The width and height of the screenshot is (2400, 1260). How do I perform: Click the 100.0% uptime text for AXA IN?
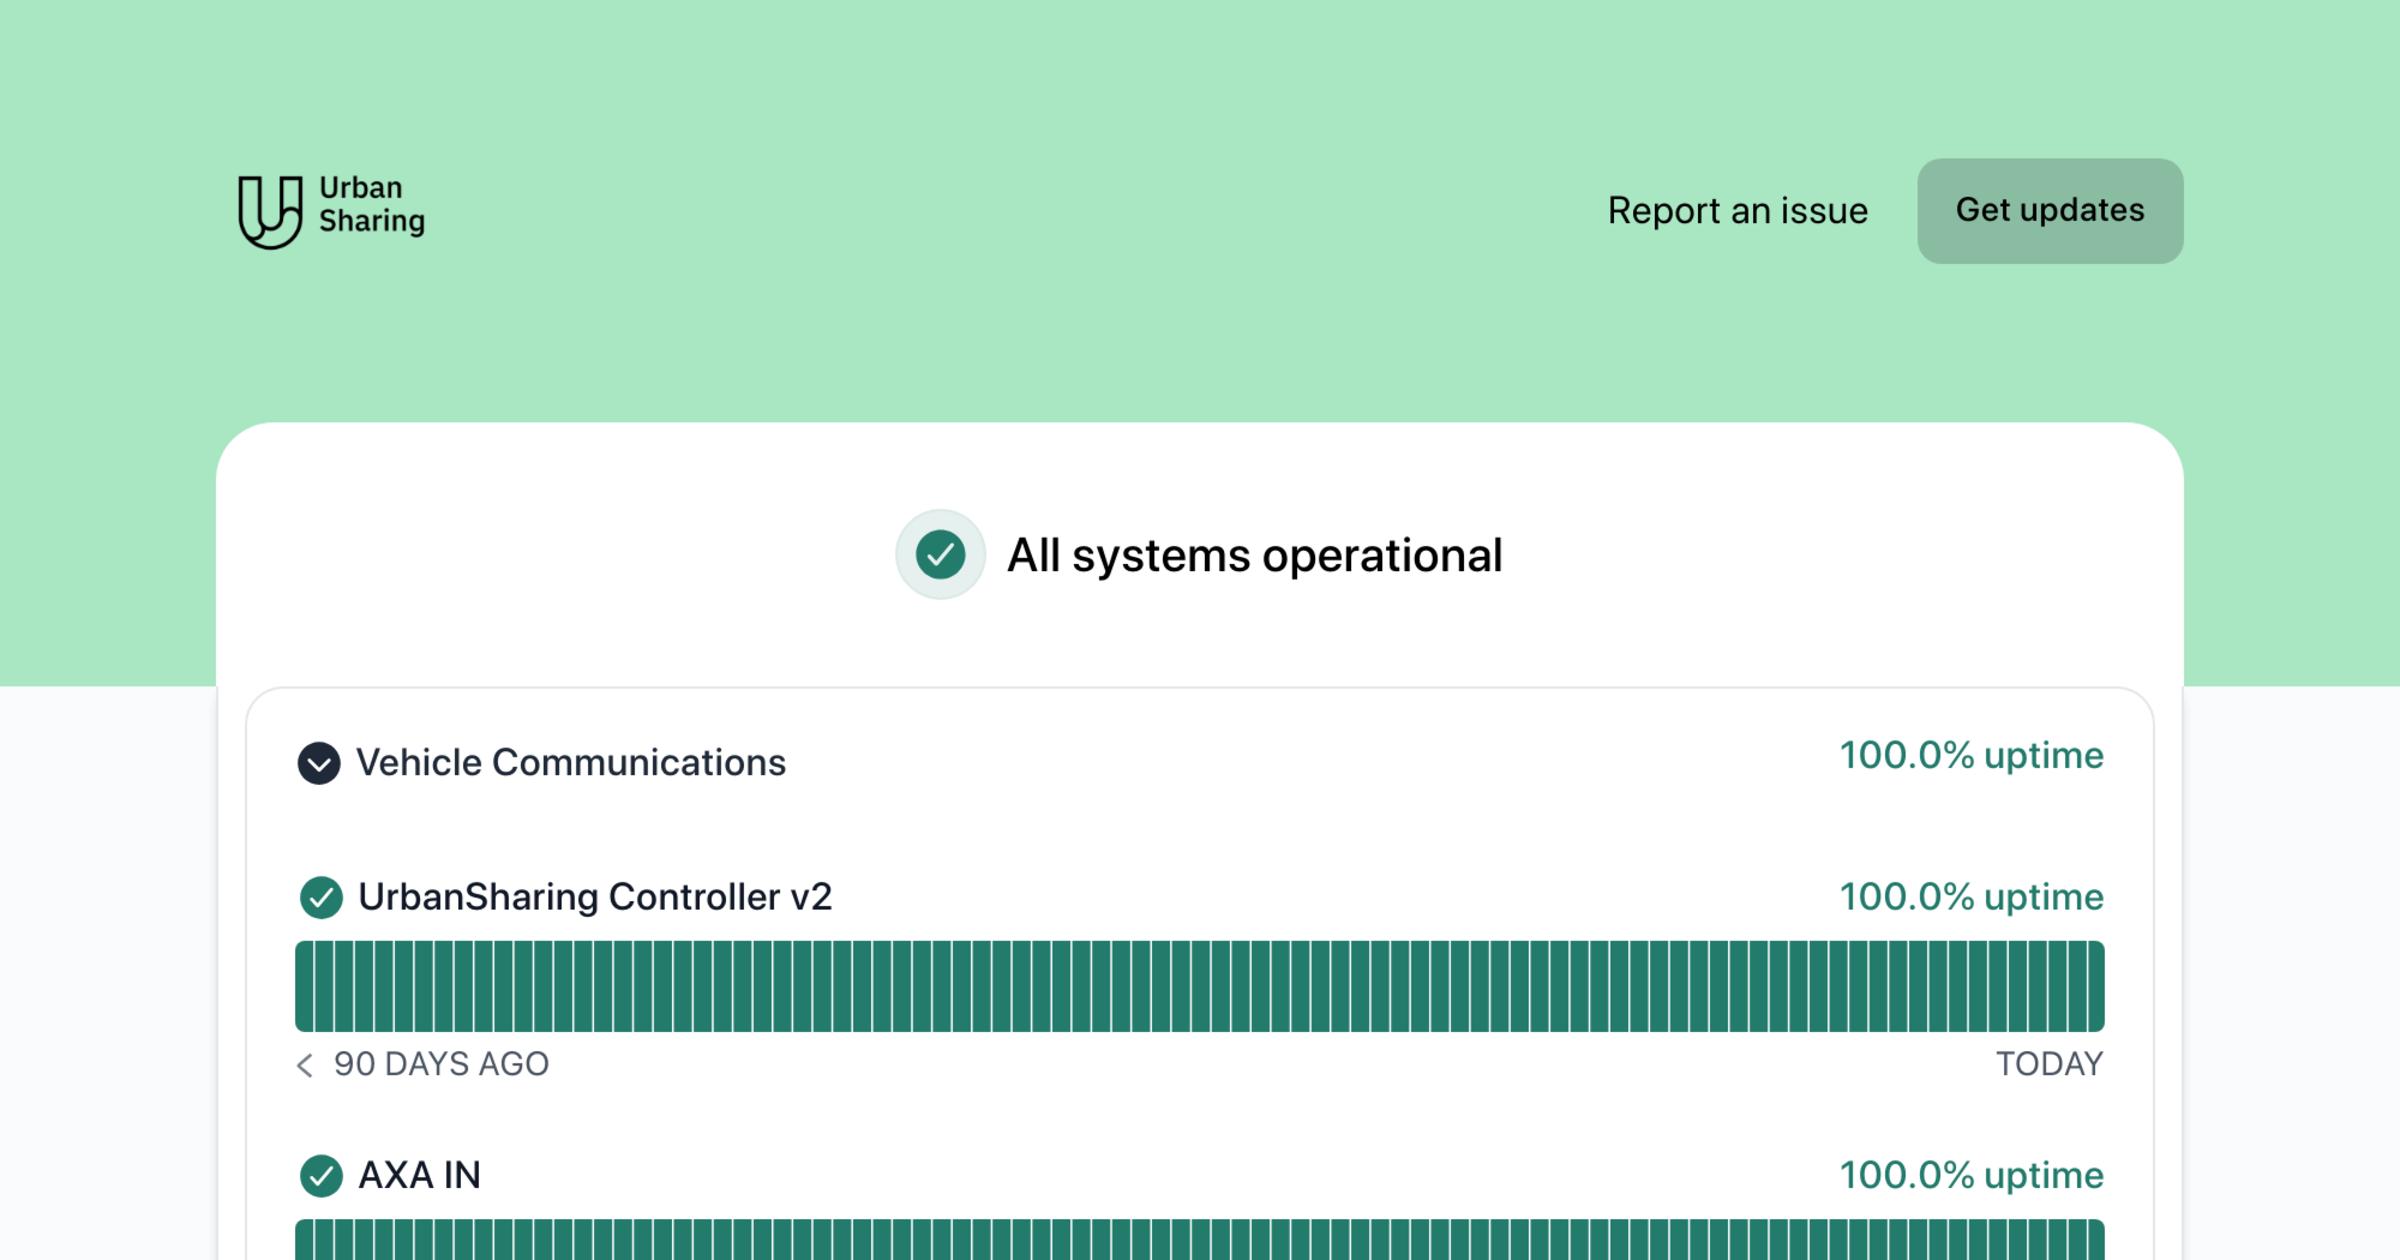tap(1971, 1175)
